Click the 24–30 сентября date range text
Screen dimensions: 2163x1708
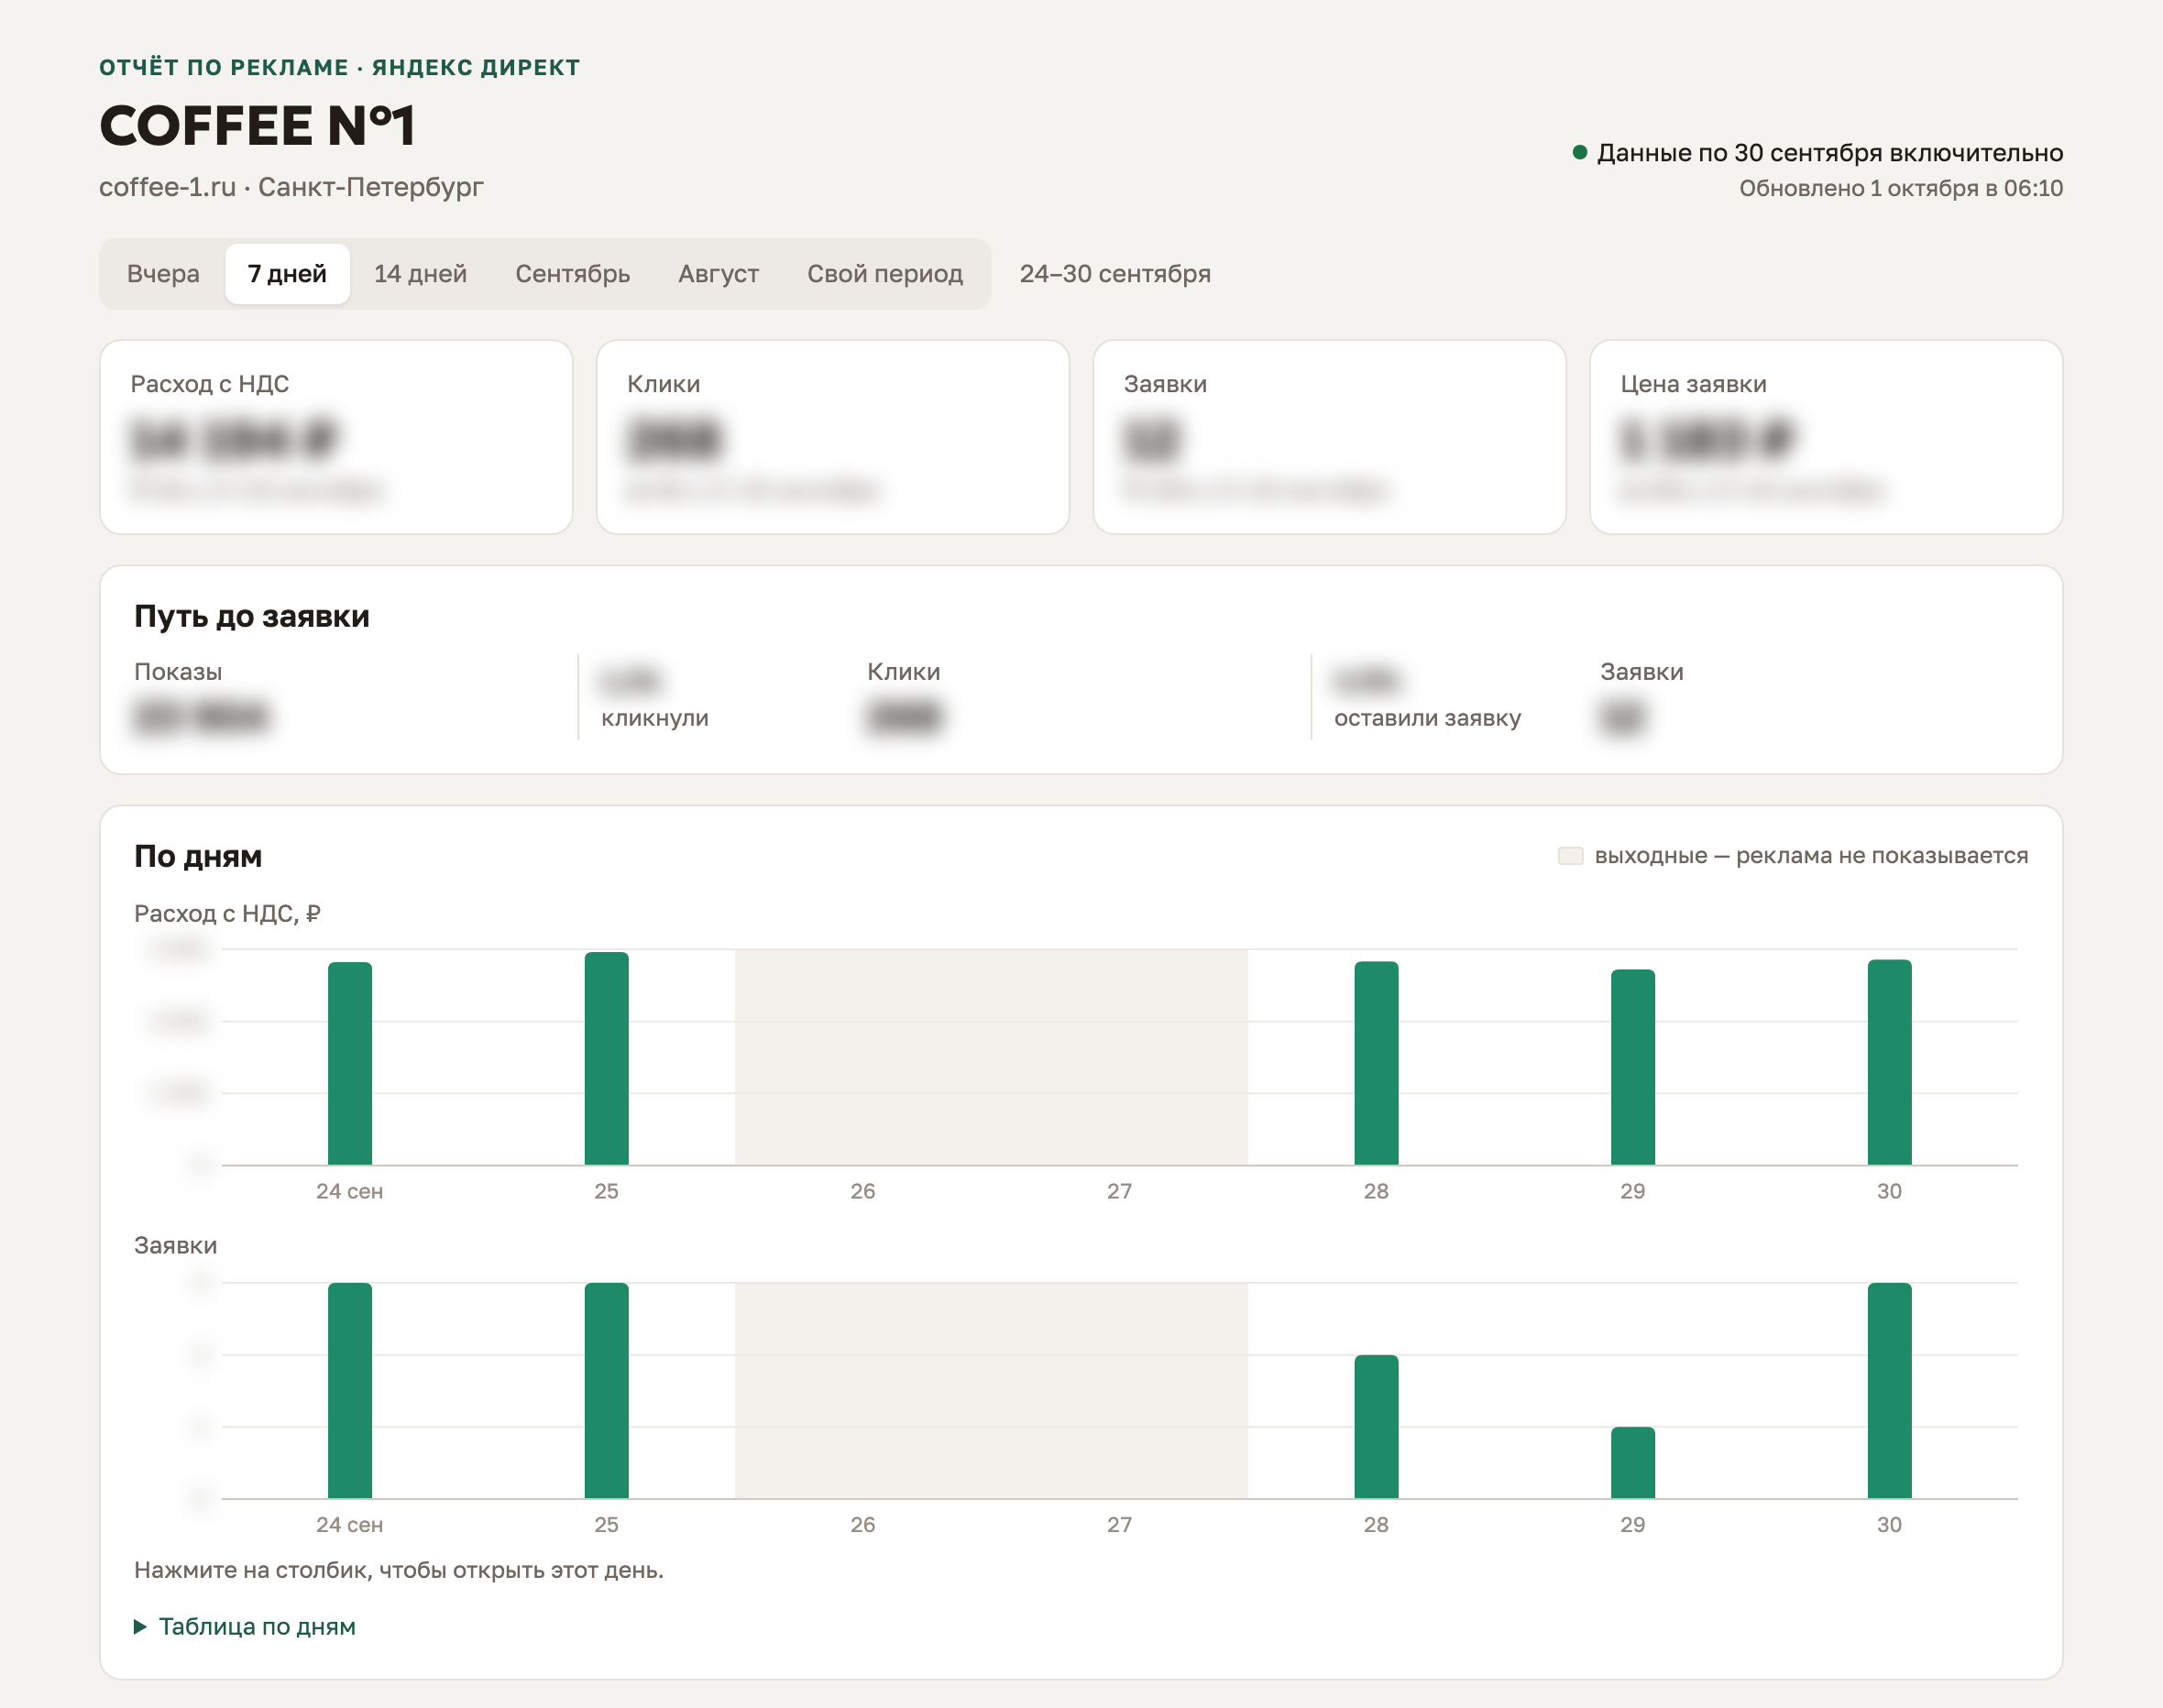(1115, 274)
